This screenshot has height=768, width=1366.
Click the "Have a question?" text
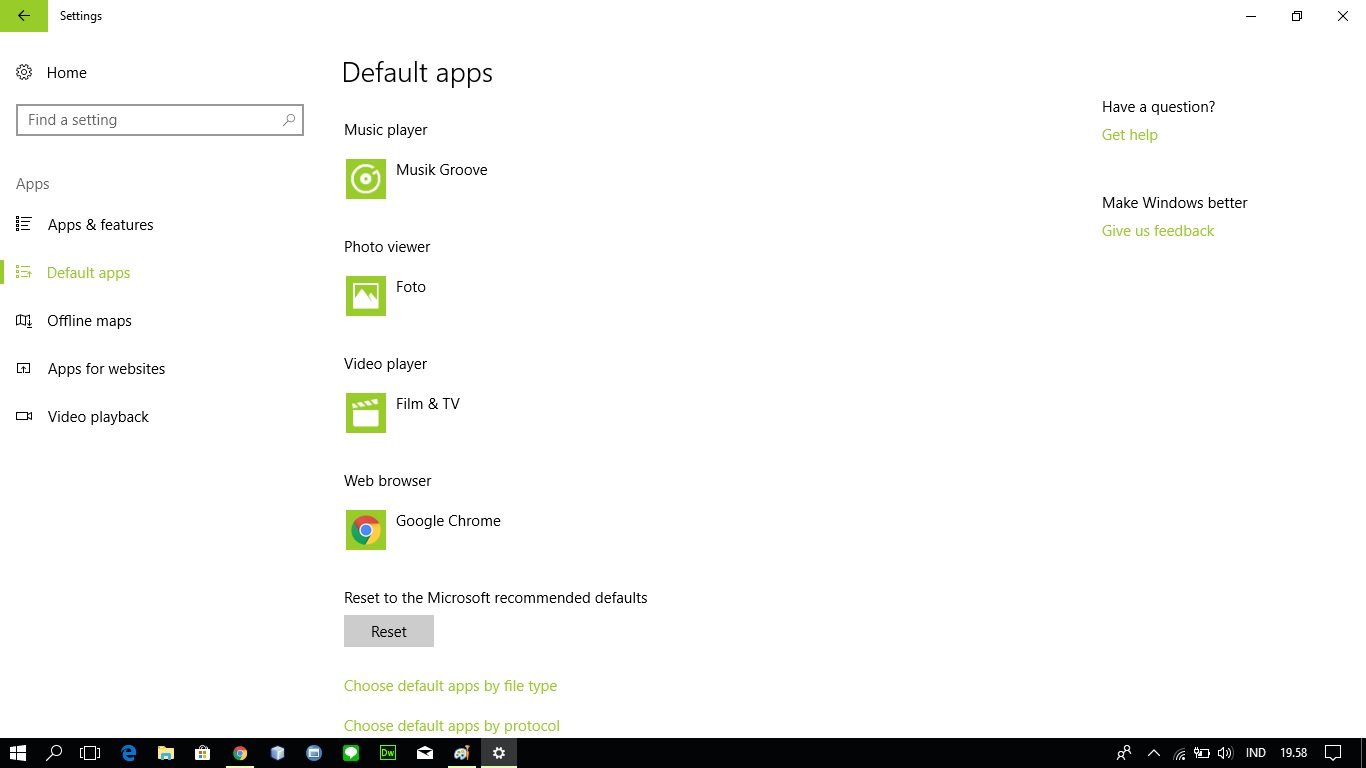click(x=1159, y=107)
